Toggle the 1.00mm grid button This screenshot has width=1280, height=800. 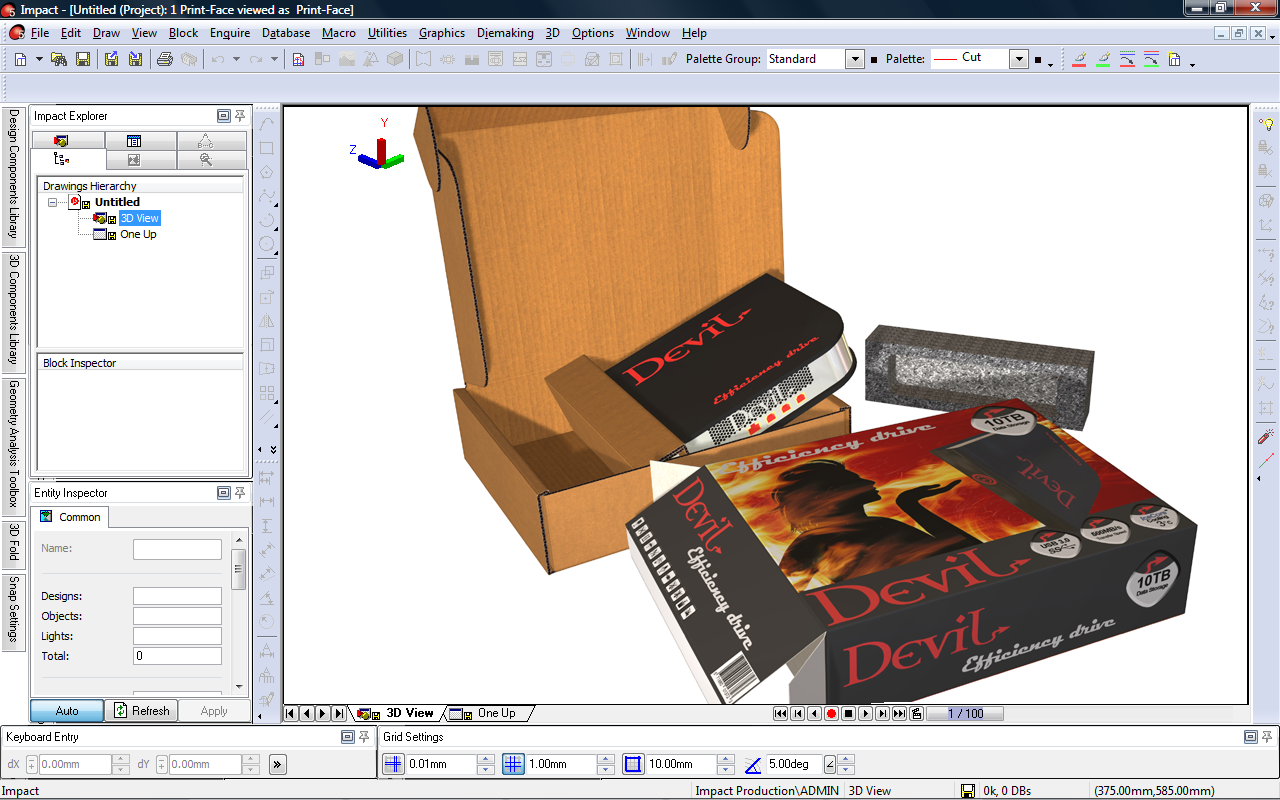pos(513,764)
